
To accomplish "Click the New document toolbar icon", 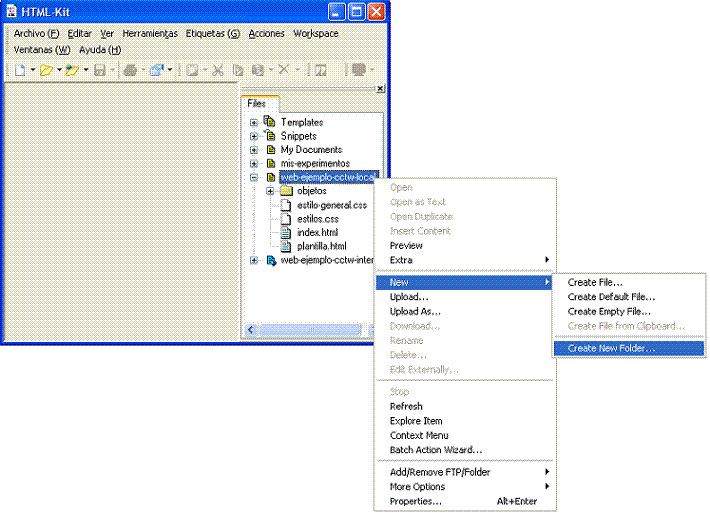I will (20, 70).
